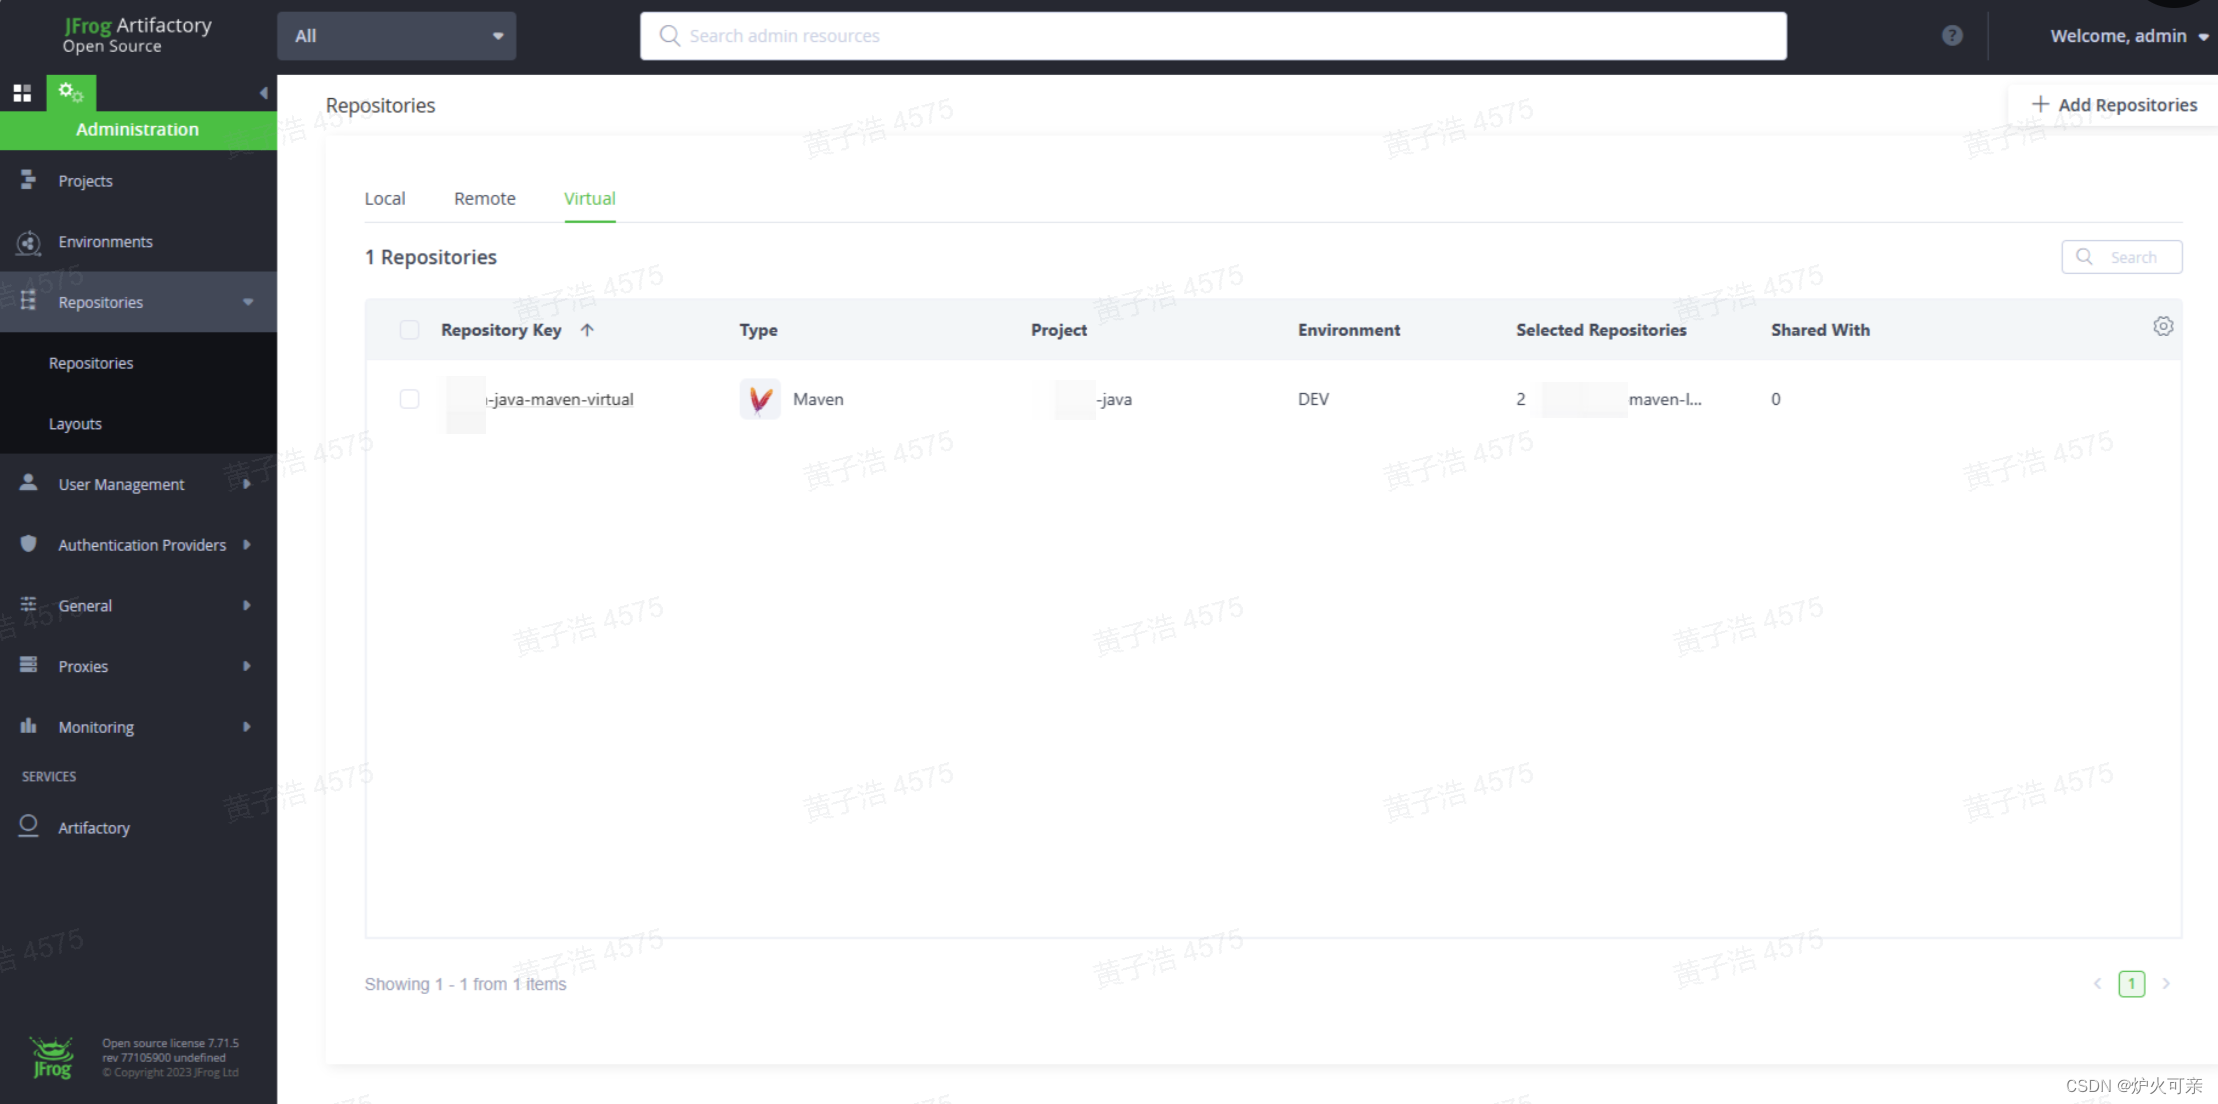Click the JFrog frog logo at bottom
The height and width of the screenshot is (1104, 2218).
tap(52, 1057)
